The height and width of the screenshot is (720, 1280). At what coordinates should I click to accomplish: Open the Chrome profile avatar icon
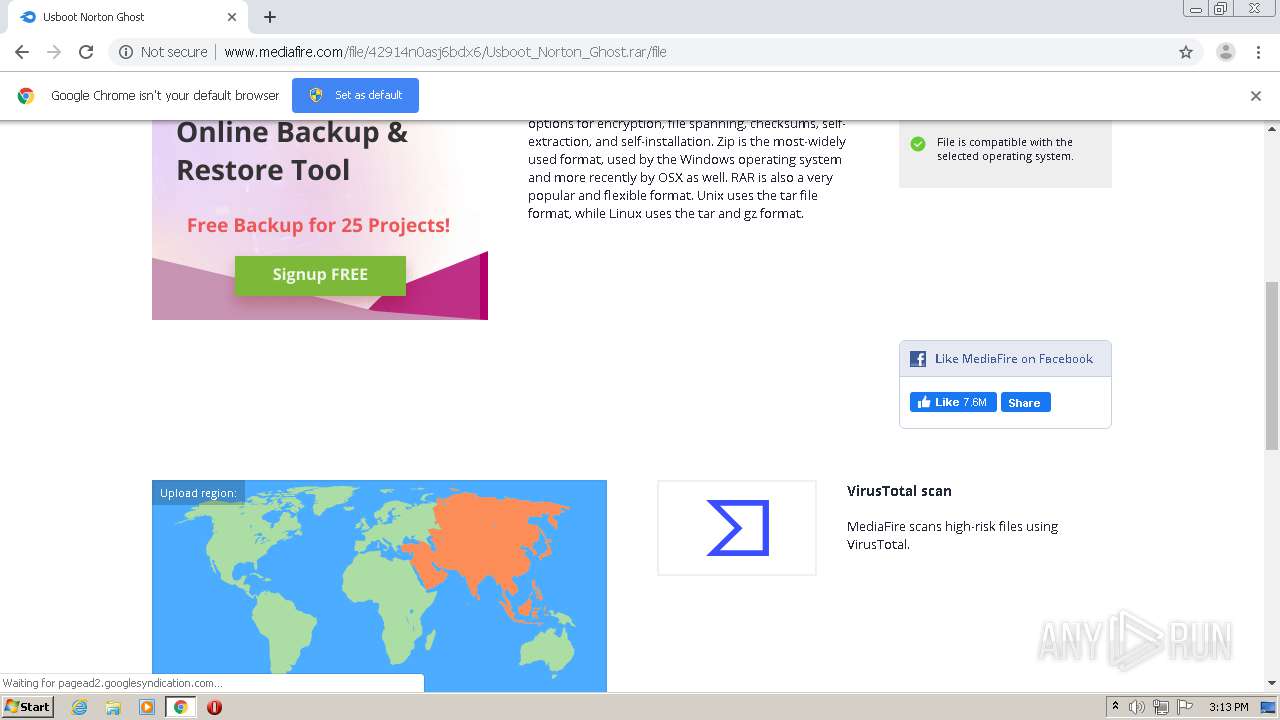tap(1226, 52)
